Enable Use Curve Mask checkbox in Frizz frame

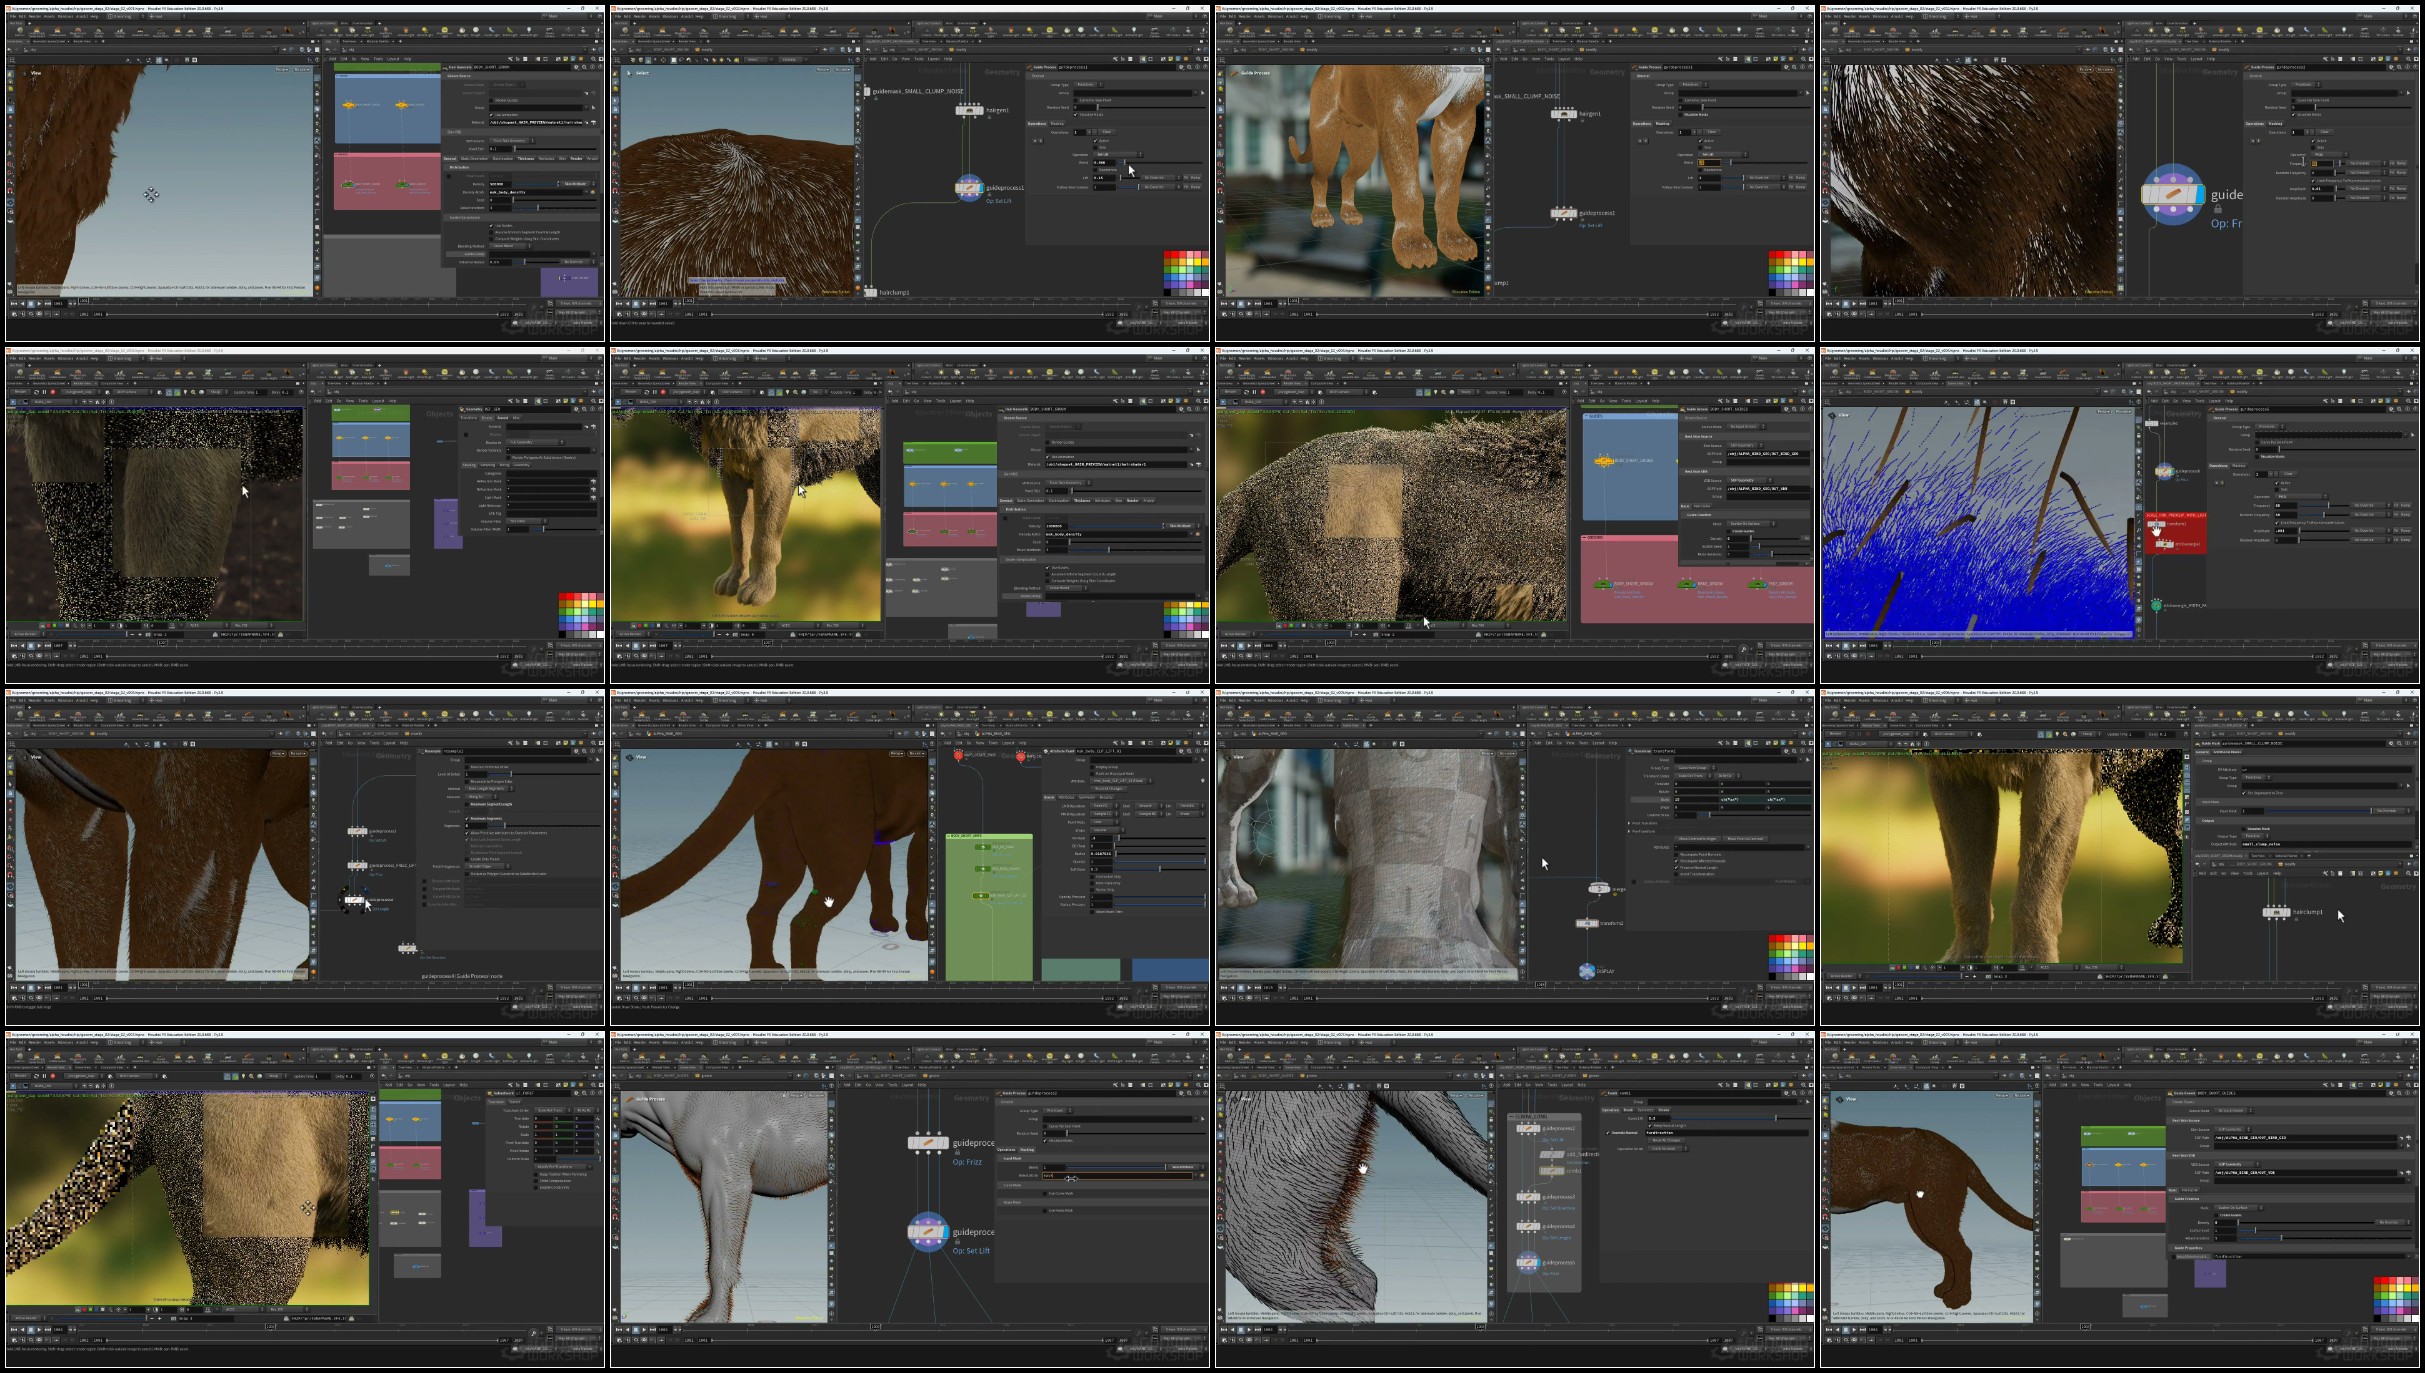coord(1046,1193)
